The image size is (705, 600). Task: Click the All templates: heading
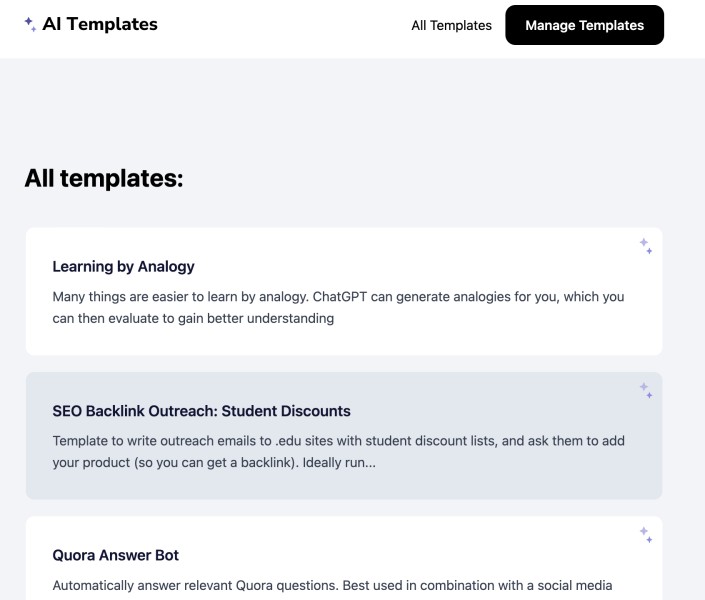(104, 178)
